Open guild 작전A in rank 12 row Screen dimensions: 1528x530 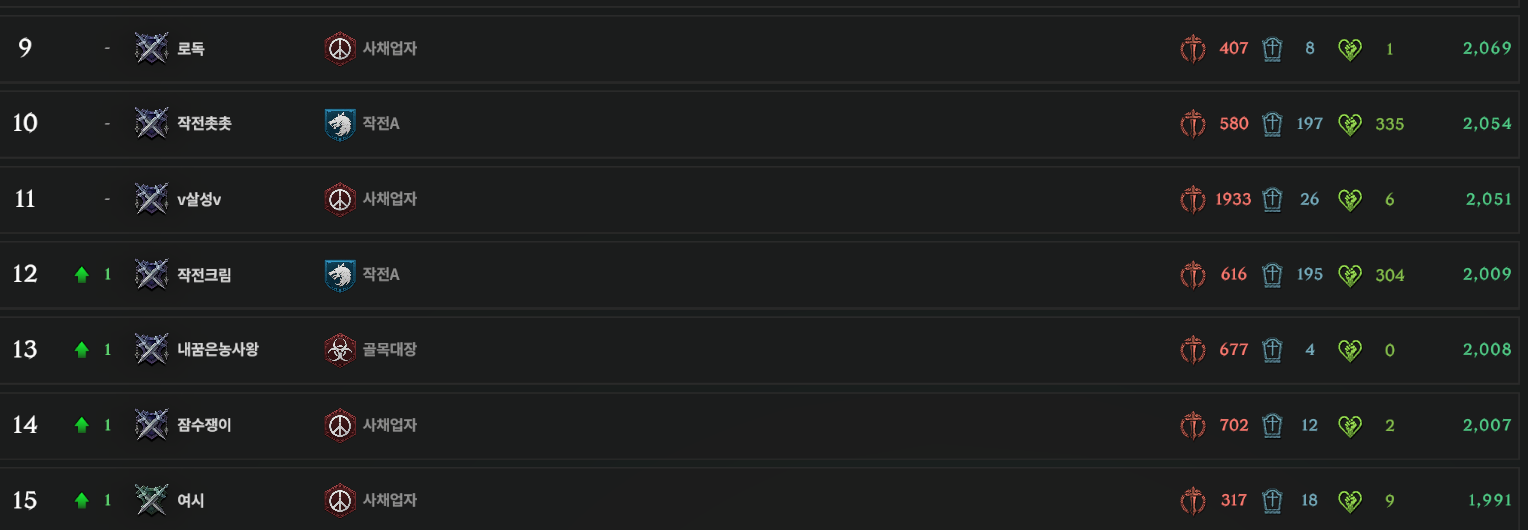(381, 274)
